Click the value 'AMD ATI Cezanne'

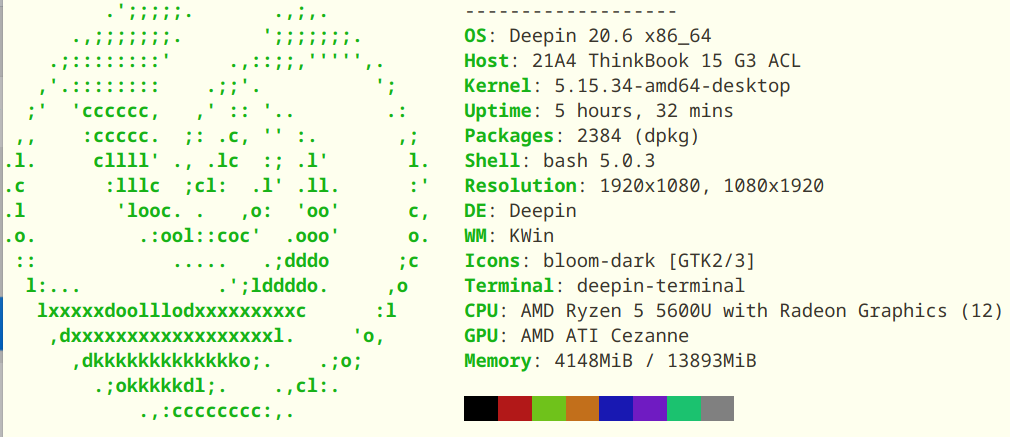604,336
